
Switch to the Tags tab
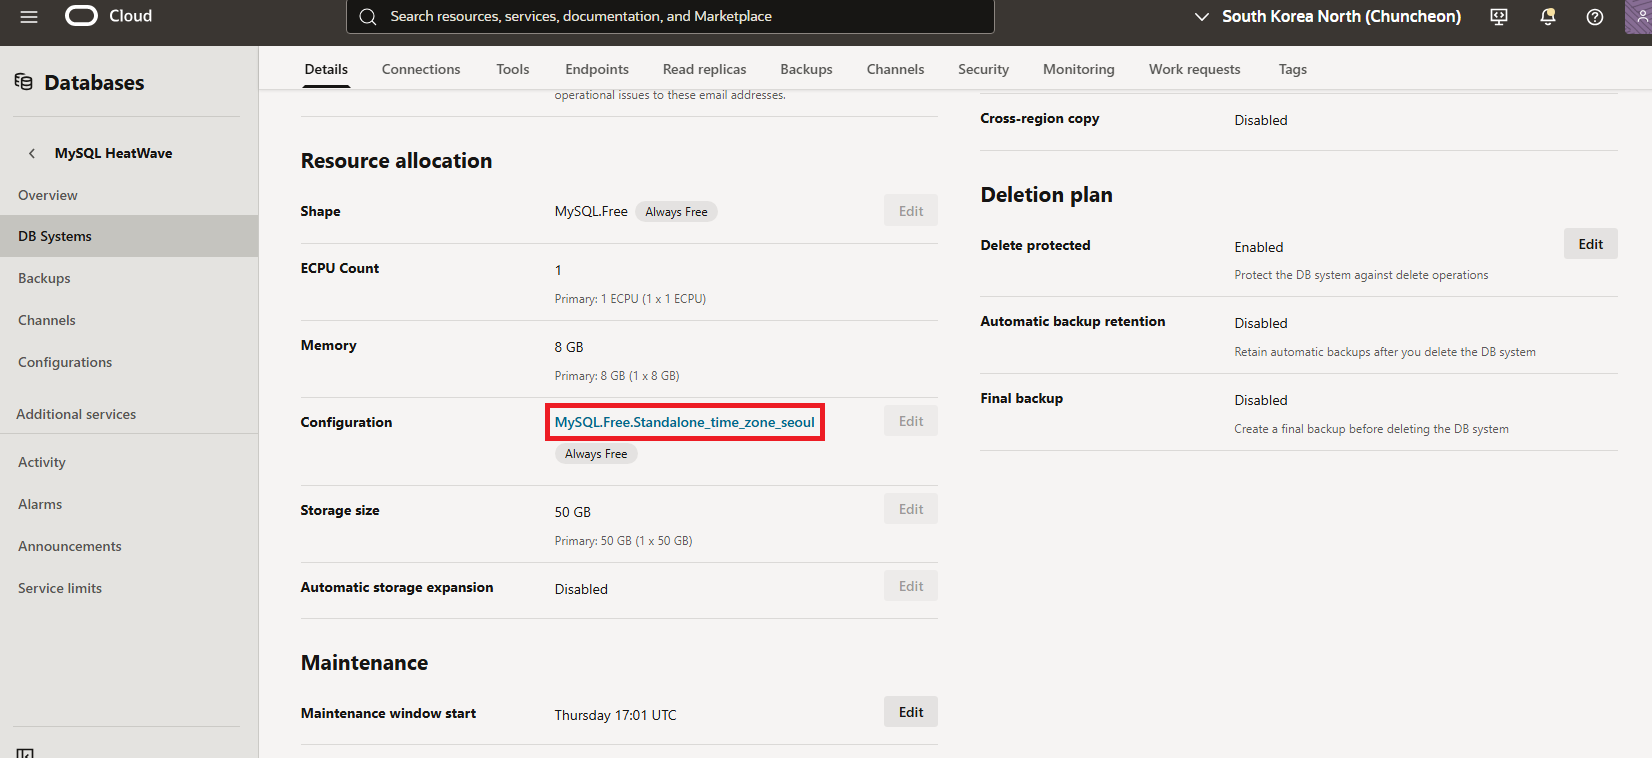point(1292,69)
